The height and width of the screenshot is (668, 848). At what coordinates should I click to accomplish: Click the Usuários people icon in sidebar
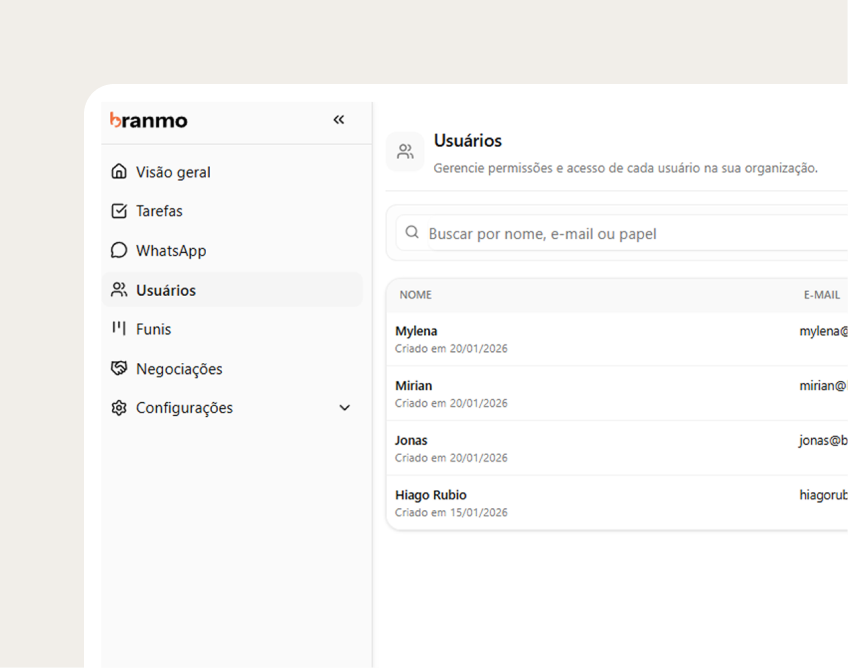point(119,290)
